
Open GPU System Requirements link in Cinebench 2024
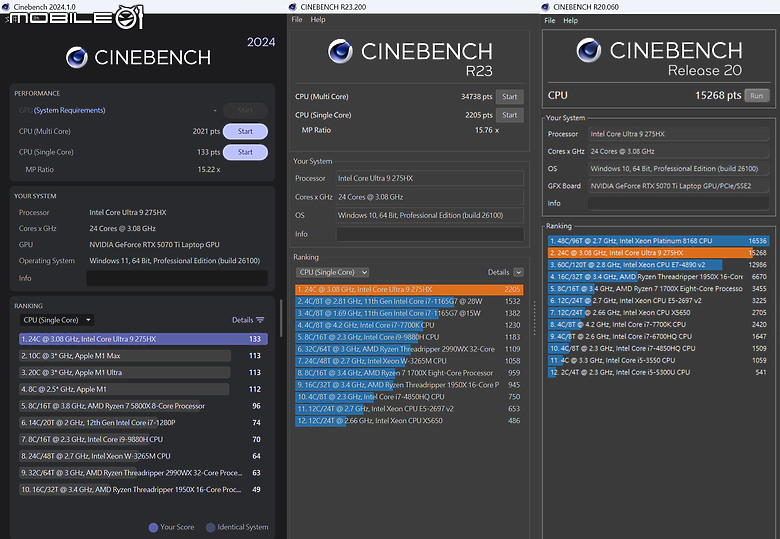click(x=70, y=110)
